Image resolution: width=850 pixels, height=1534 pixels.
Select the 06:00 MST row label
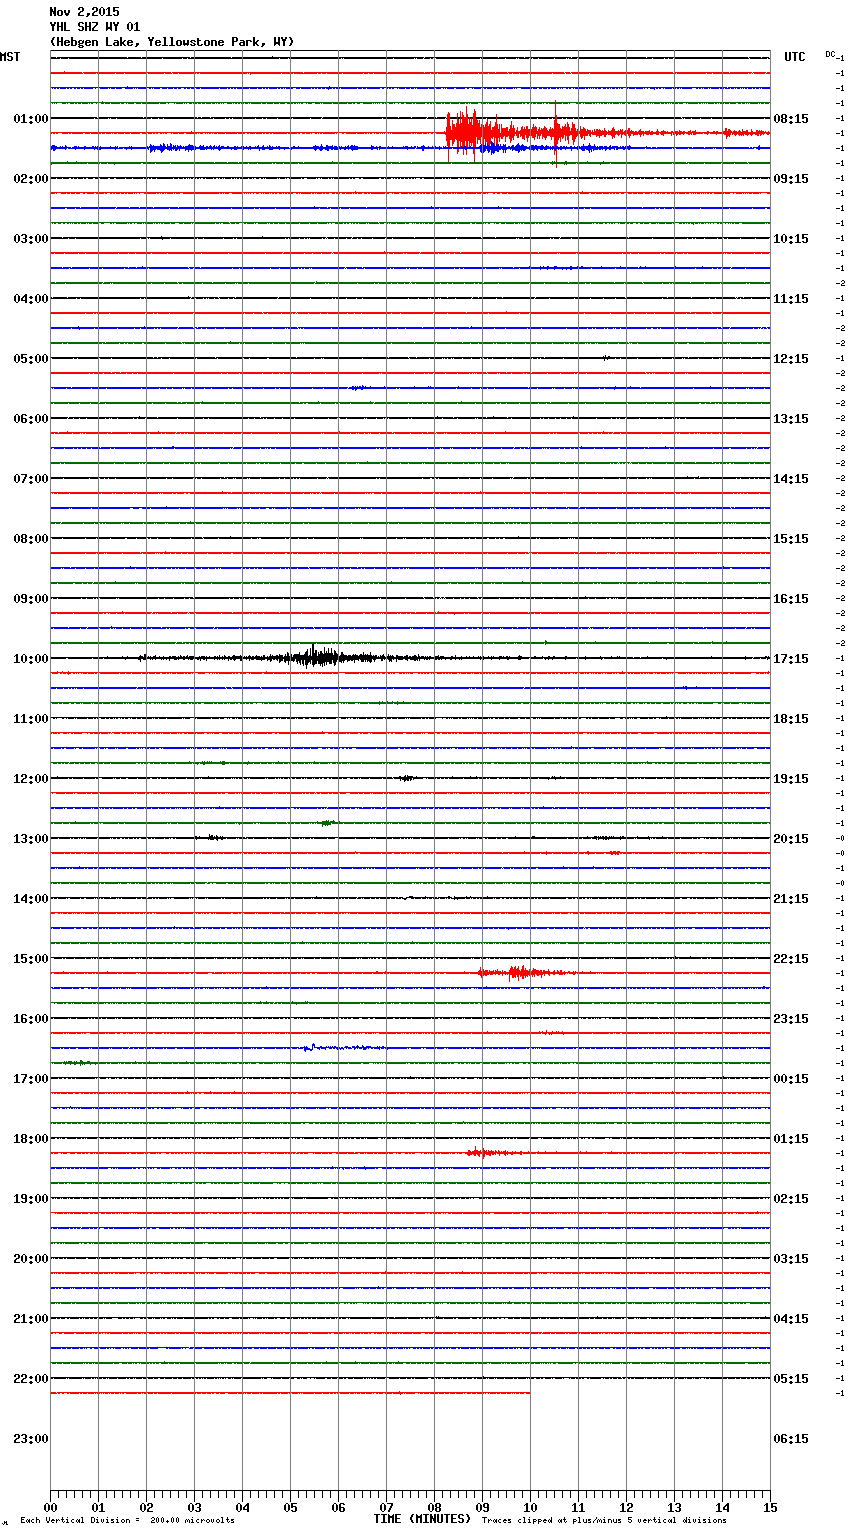tap(31, 419)
